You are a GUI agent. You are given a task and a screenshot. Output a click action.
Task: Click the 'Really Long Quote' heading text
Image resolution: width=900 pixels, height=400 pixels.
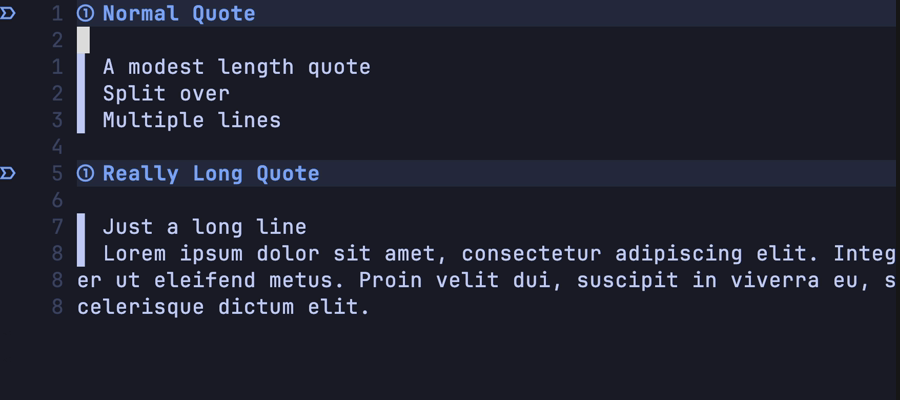[x=211, y=174]
